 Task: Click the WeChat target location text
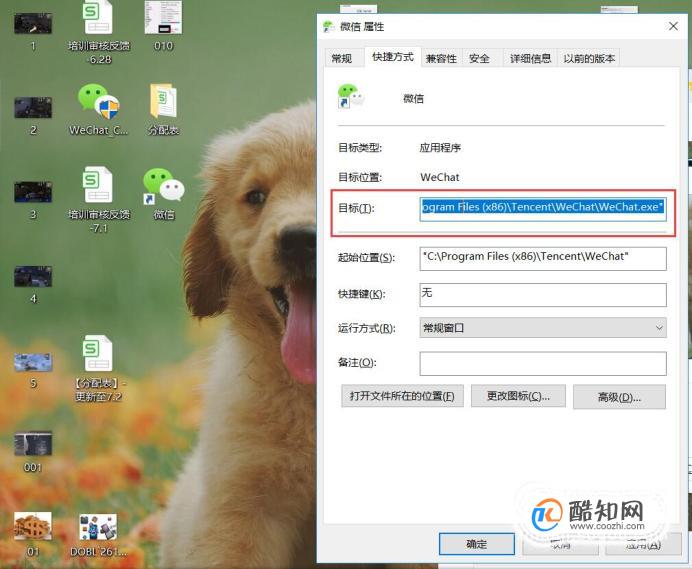point(440,177)
